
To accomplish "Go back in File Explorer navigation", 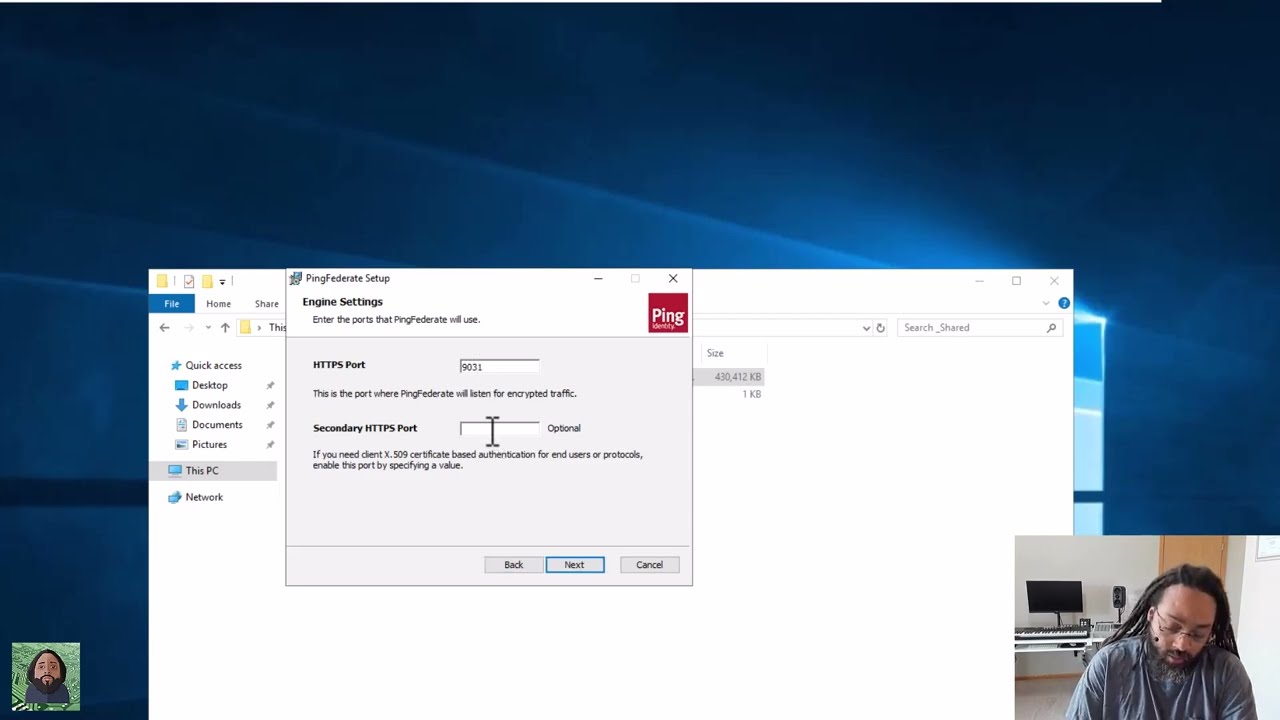I will click(x=165, y=328).
